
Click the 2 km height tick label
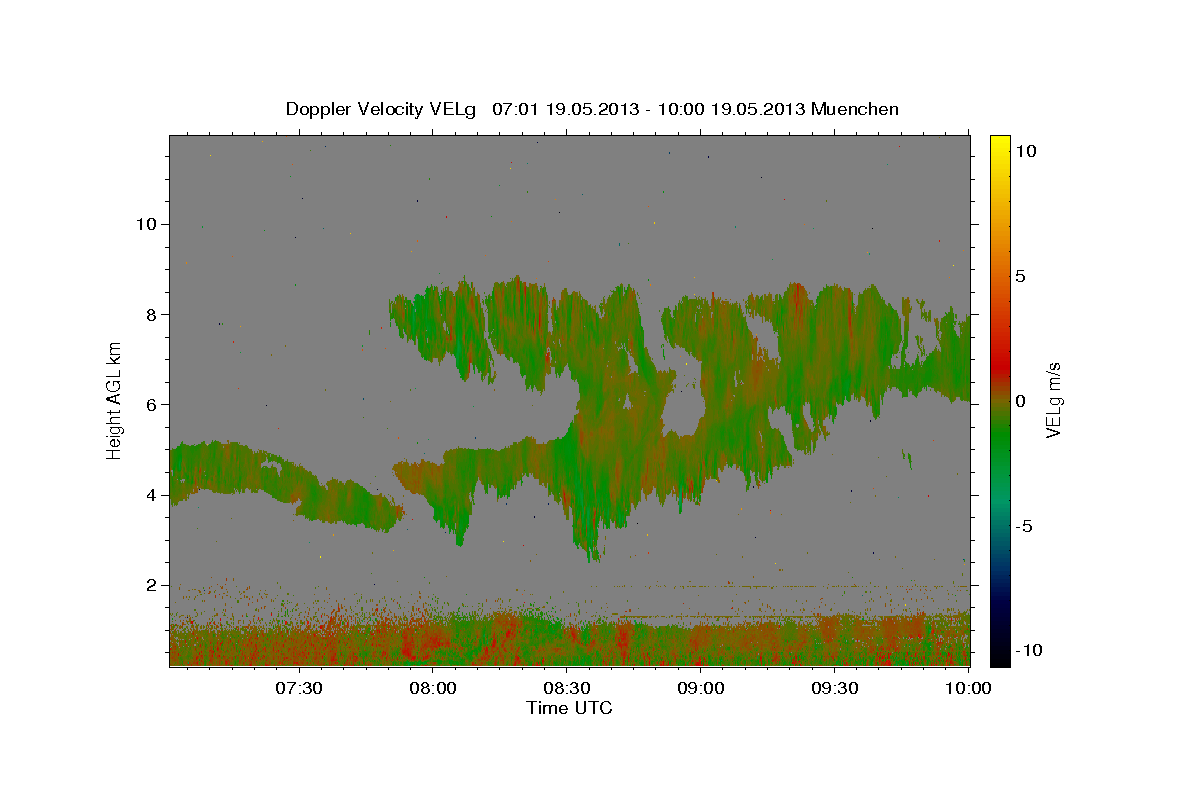152,585
